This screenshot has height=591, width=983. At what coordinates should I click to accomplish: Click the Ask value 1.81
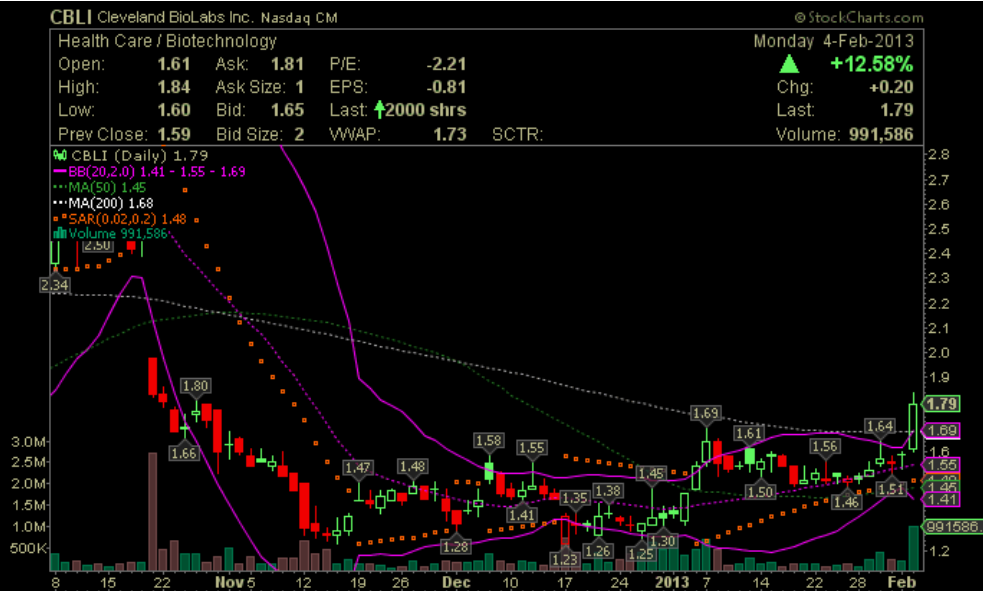[287, 64]
